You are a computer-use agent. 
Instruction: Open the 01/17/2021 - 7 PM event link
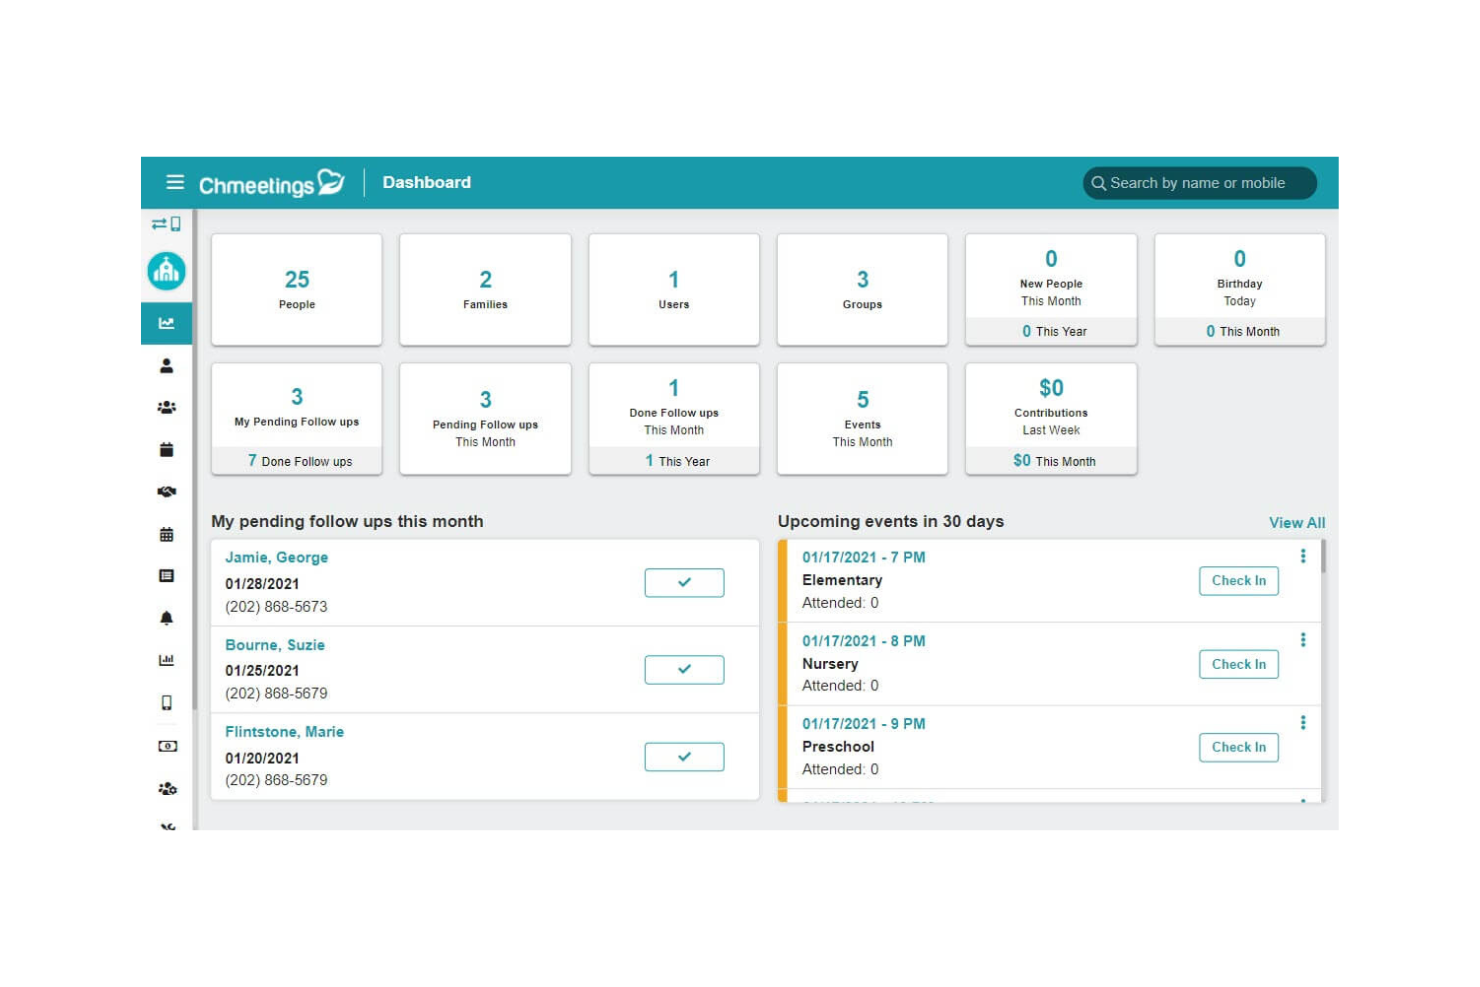pyautogui.click(x=863, y=557)
